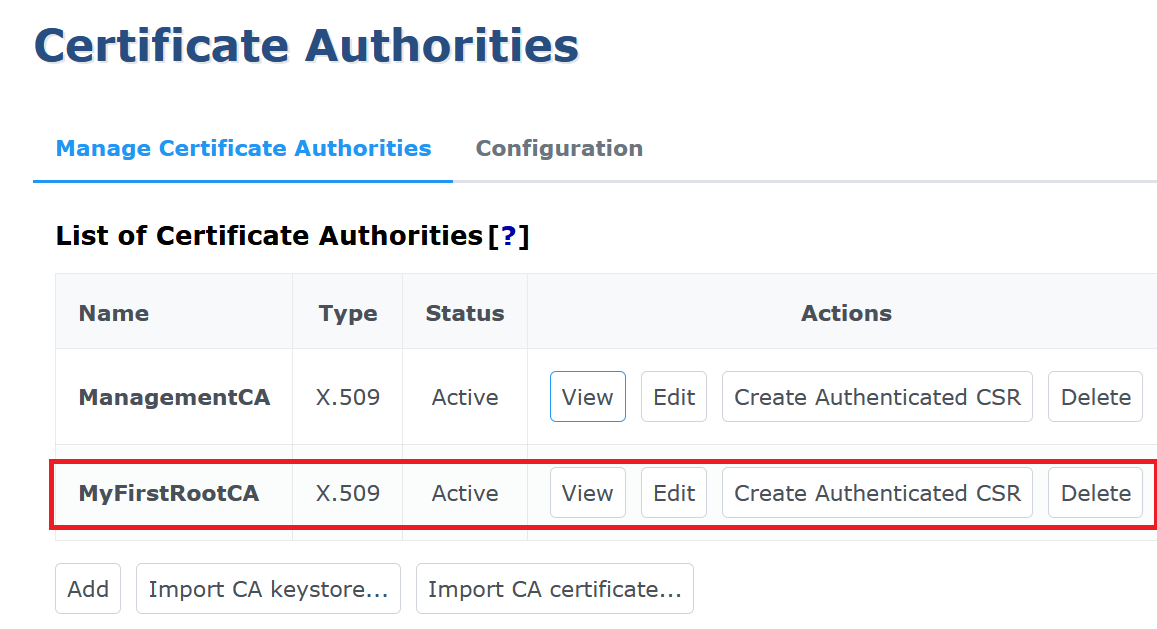
Task: View the ManagementCA certificate authority
Action: pos(587,397)
